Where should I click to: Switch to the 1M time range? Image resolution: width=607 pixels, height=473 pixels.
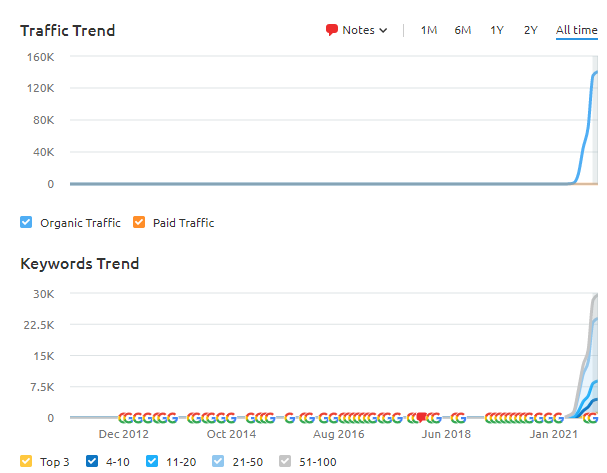[429, 30]
